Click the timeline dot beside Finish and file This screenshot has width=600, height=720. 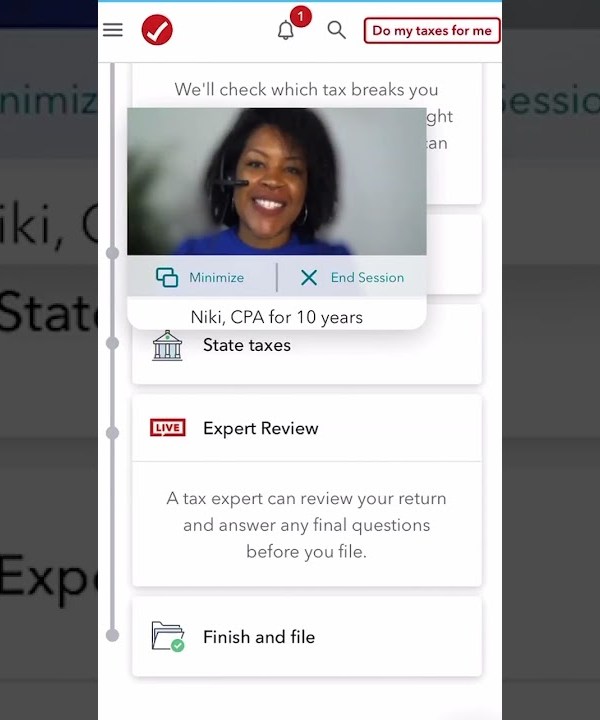point(112,635)
